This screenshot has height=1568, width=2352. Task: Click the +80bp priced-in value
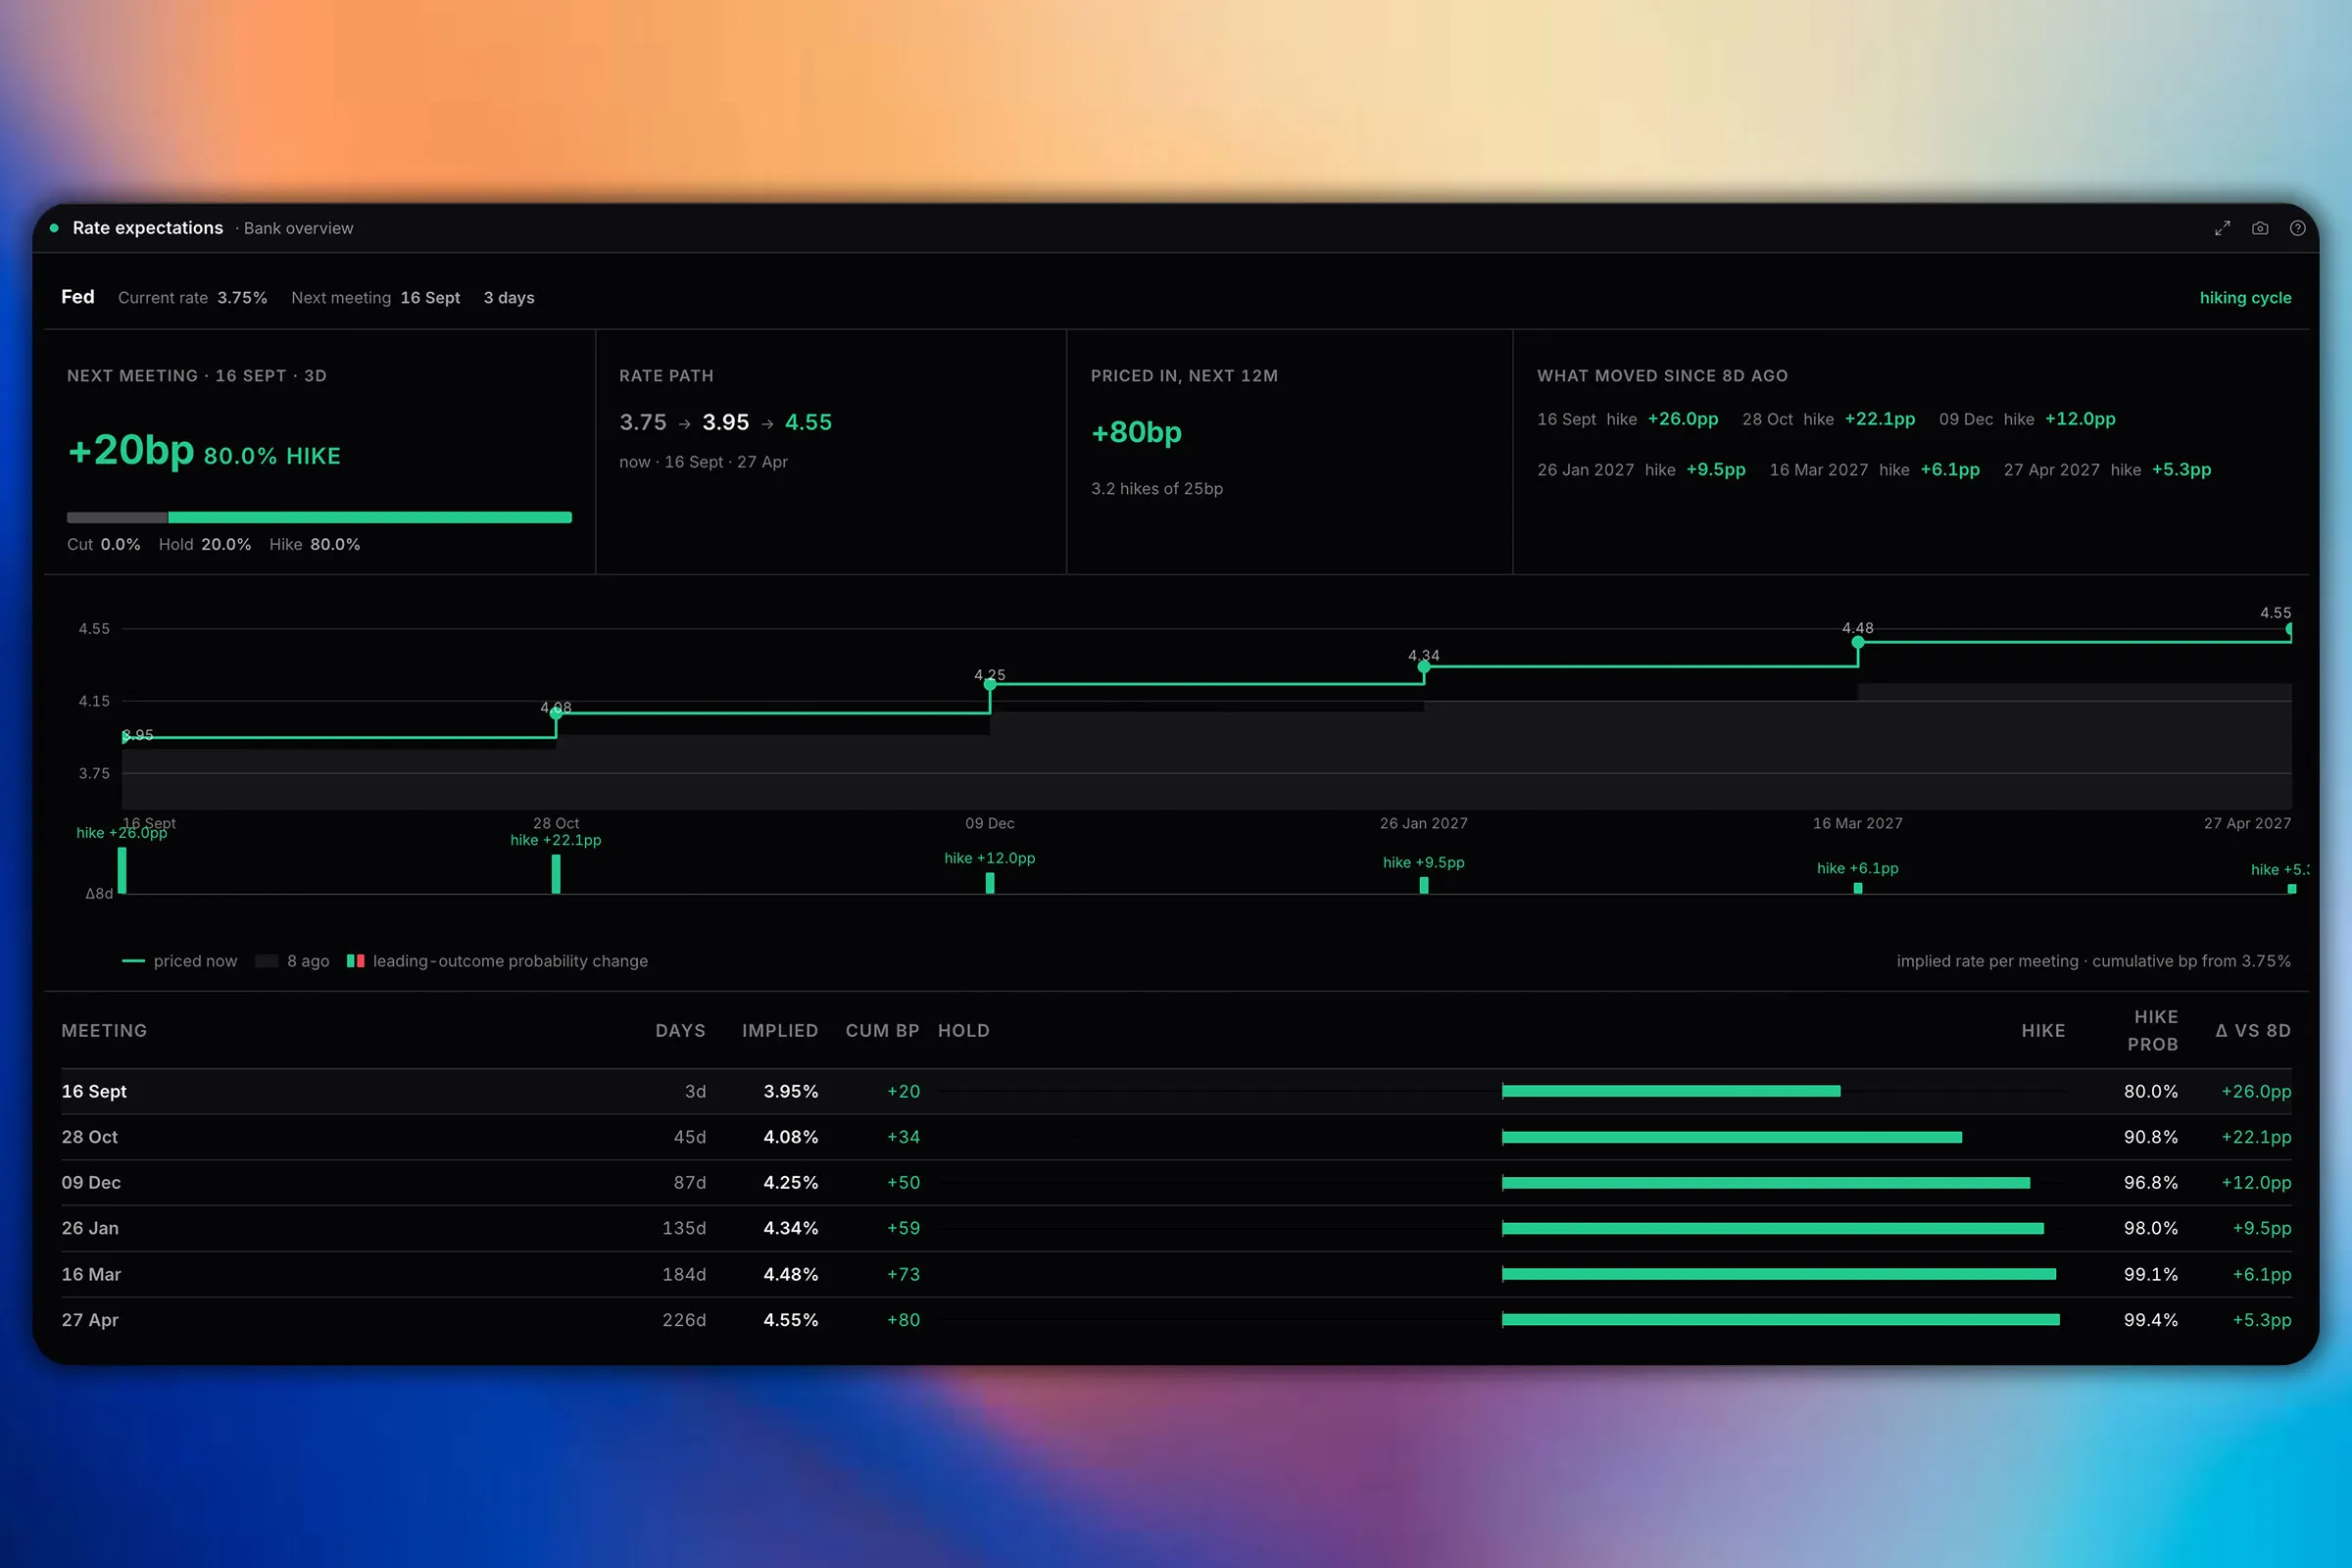coord(1136,432)
